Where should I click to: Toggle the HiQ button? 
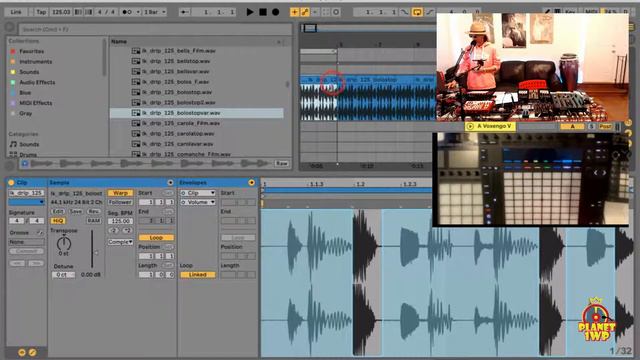[58, 221]
